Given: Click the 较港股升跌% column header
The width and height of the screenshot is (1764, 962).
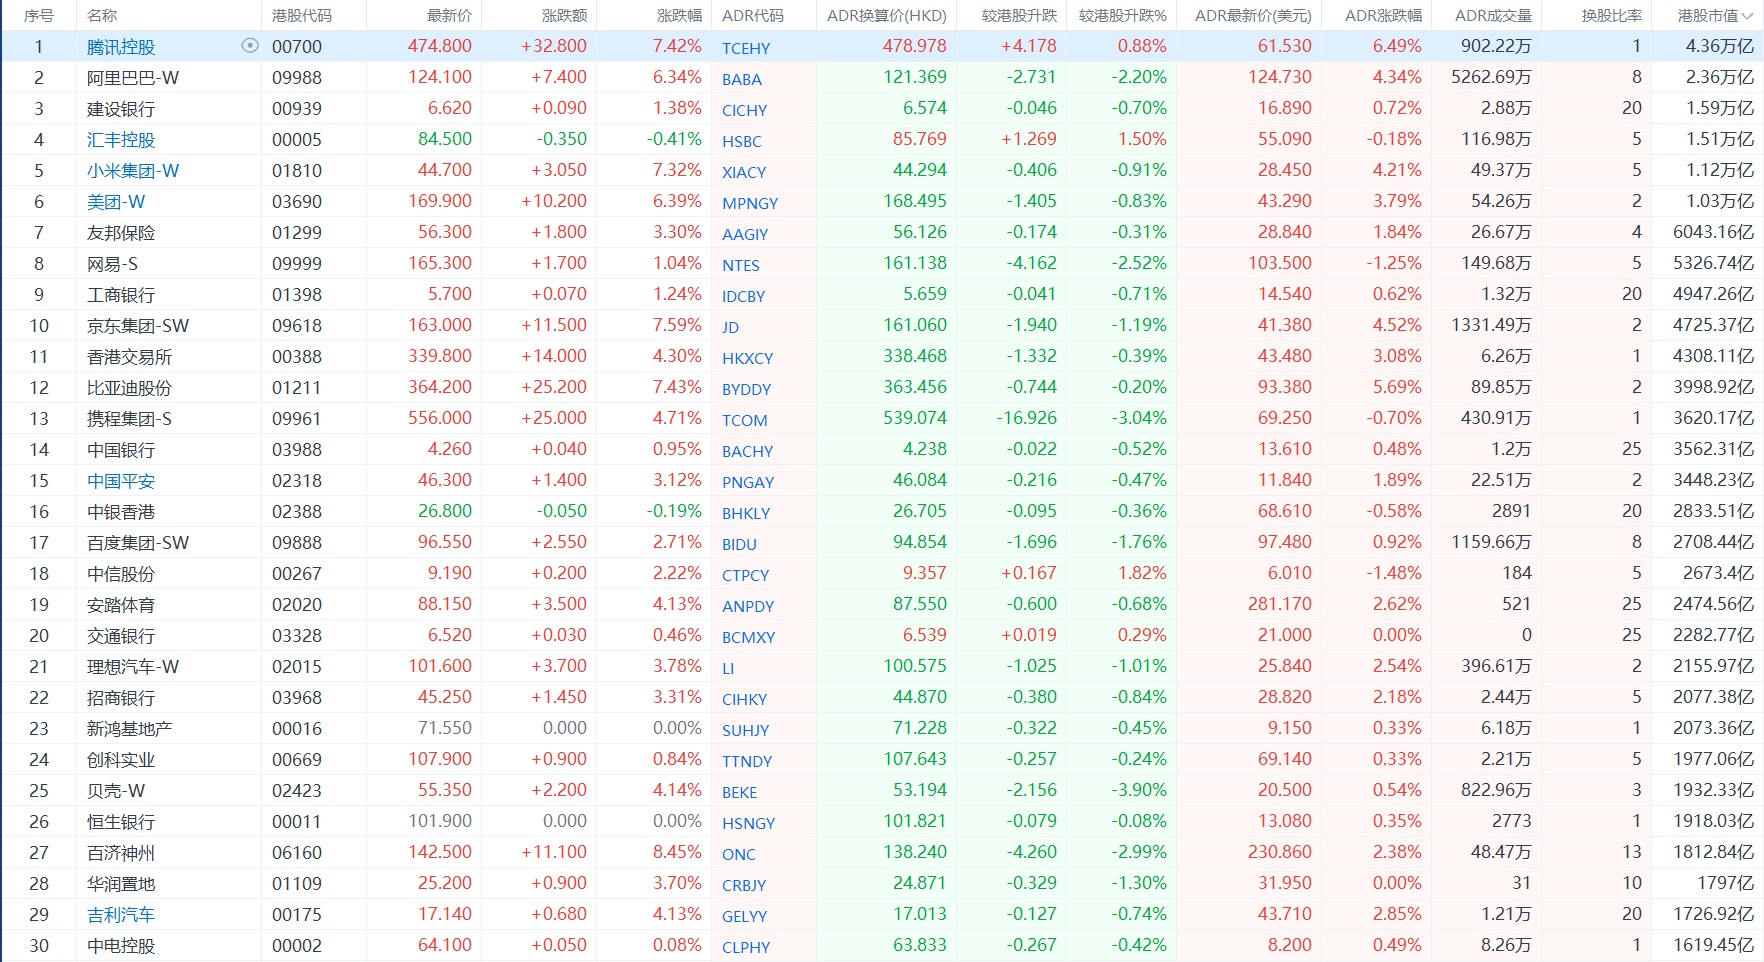Looking at the screenshot, I should pos(1123,16).
